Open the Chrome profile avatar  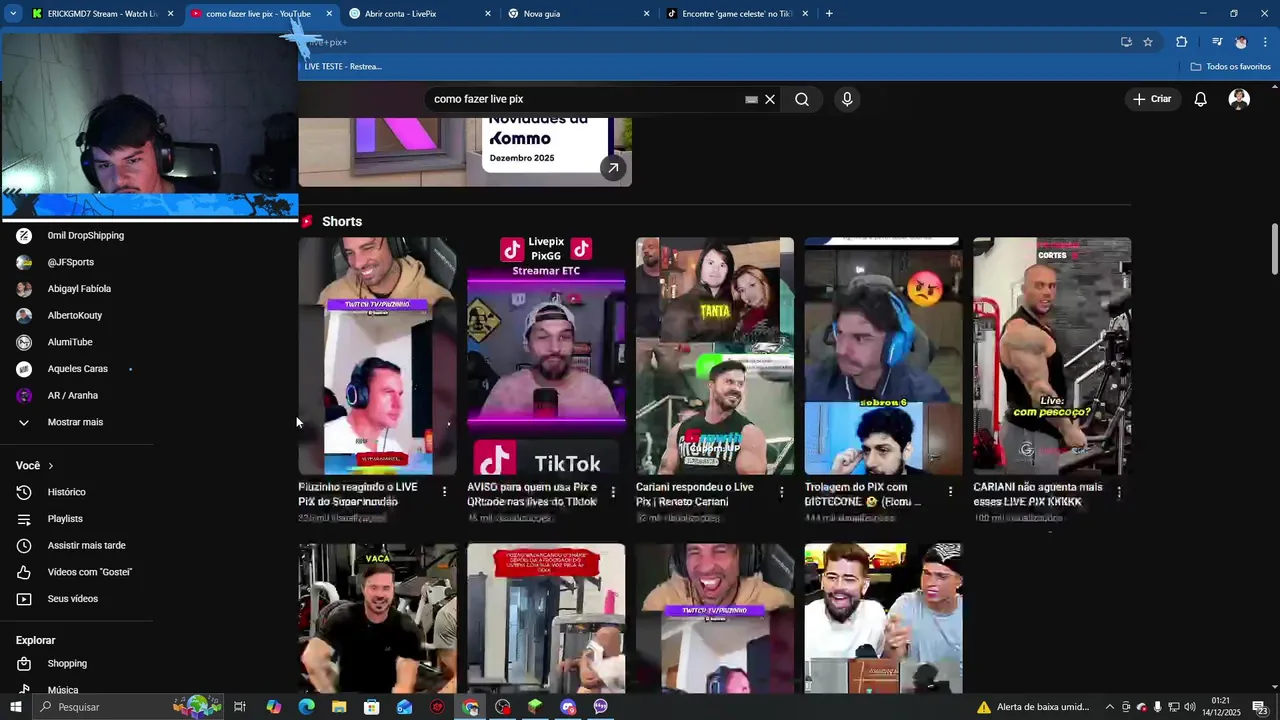pyautogui.click(x=1241, y=42)
